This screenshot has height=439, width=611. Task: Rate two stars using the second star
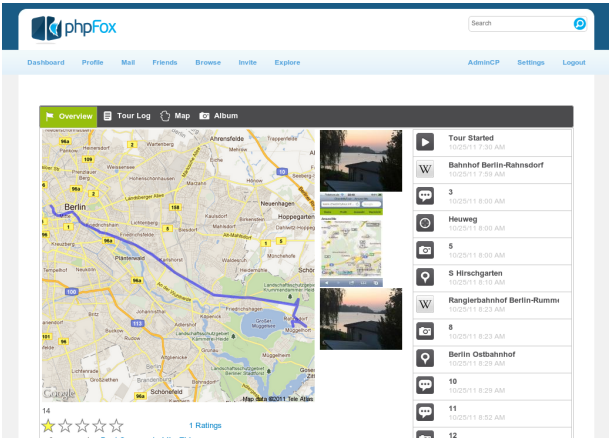click(x=65, y=426)
